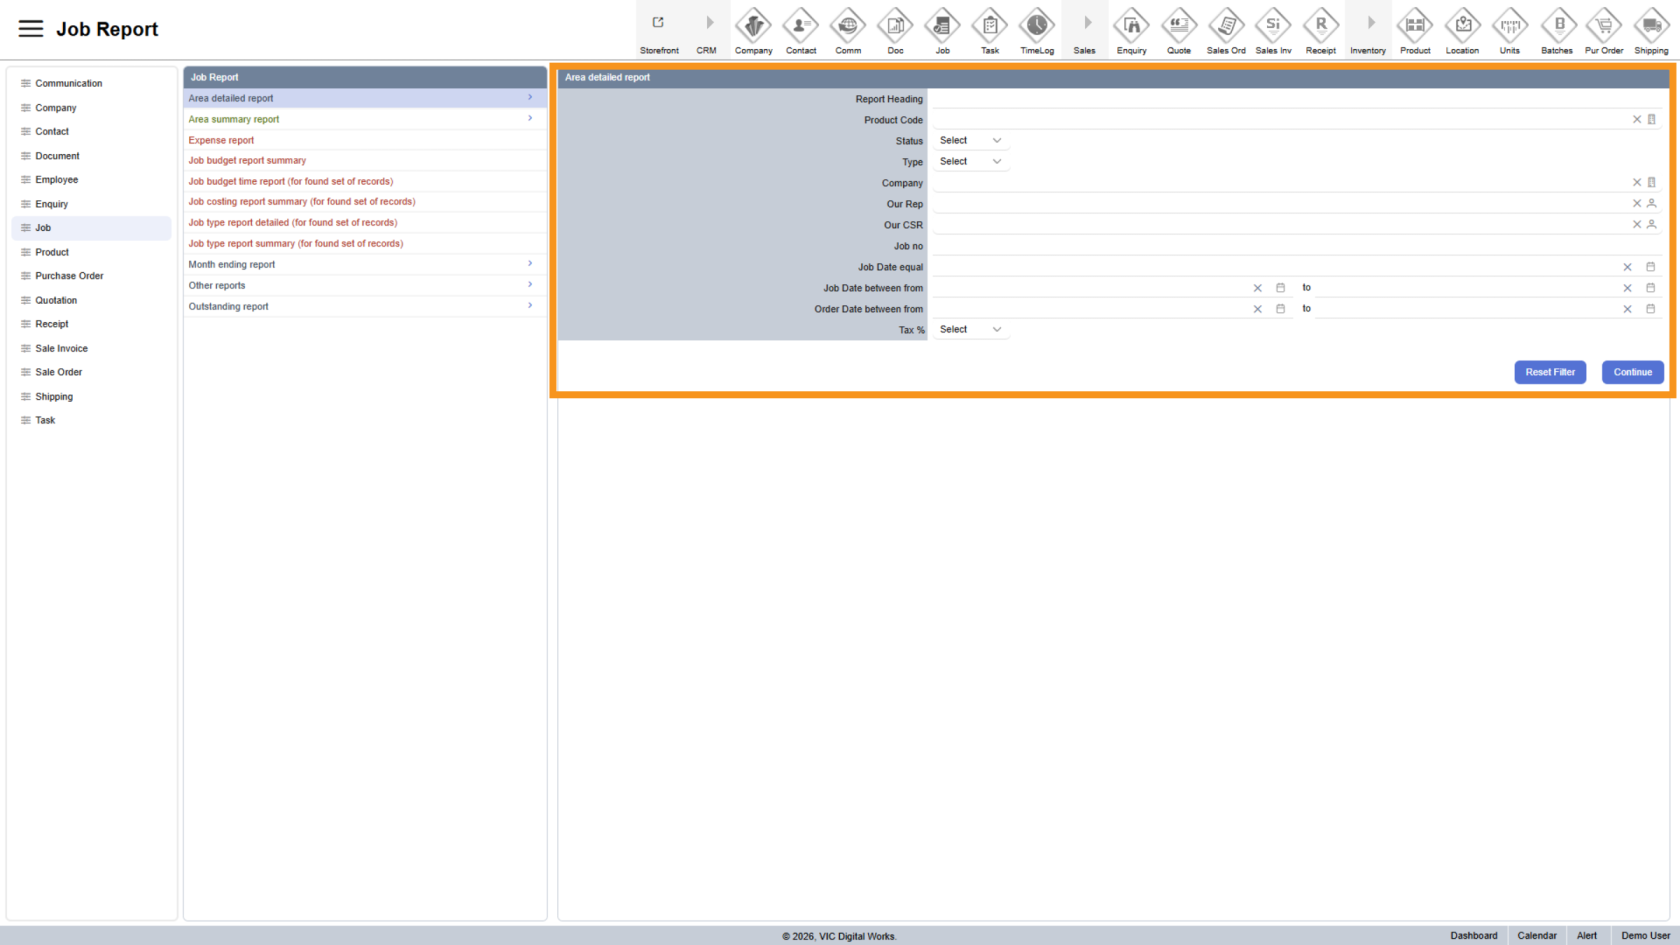1680x945 pixels.
Task: Open the TimeLog icon in toolbar
Action: tap(1036, 26)
